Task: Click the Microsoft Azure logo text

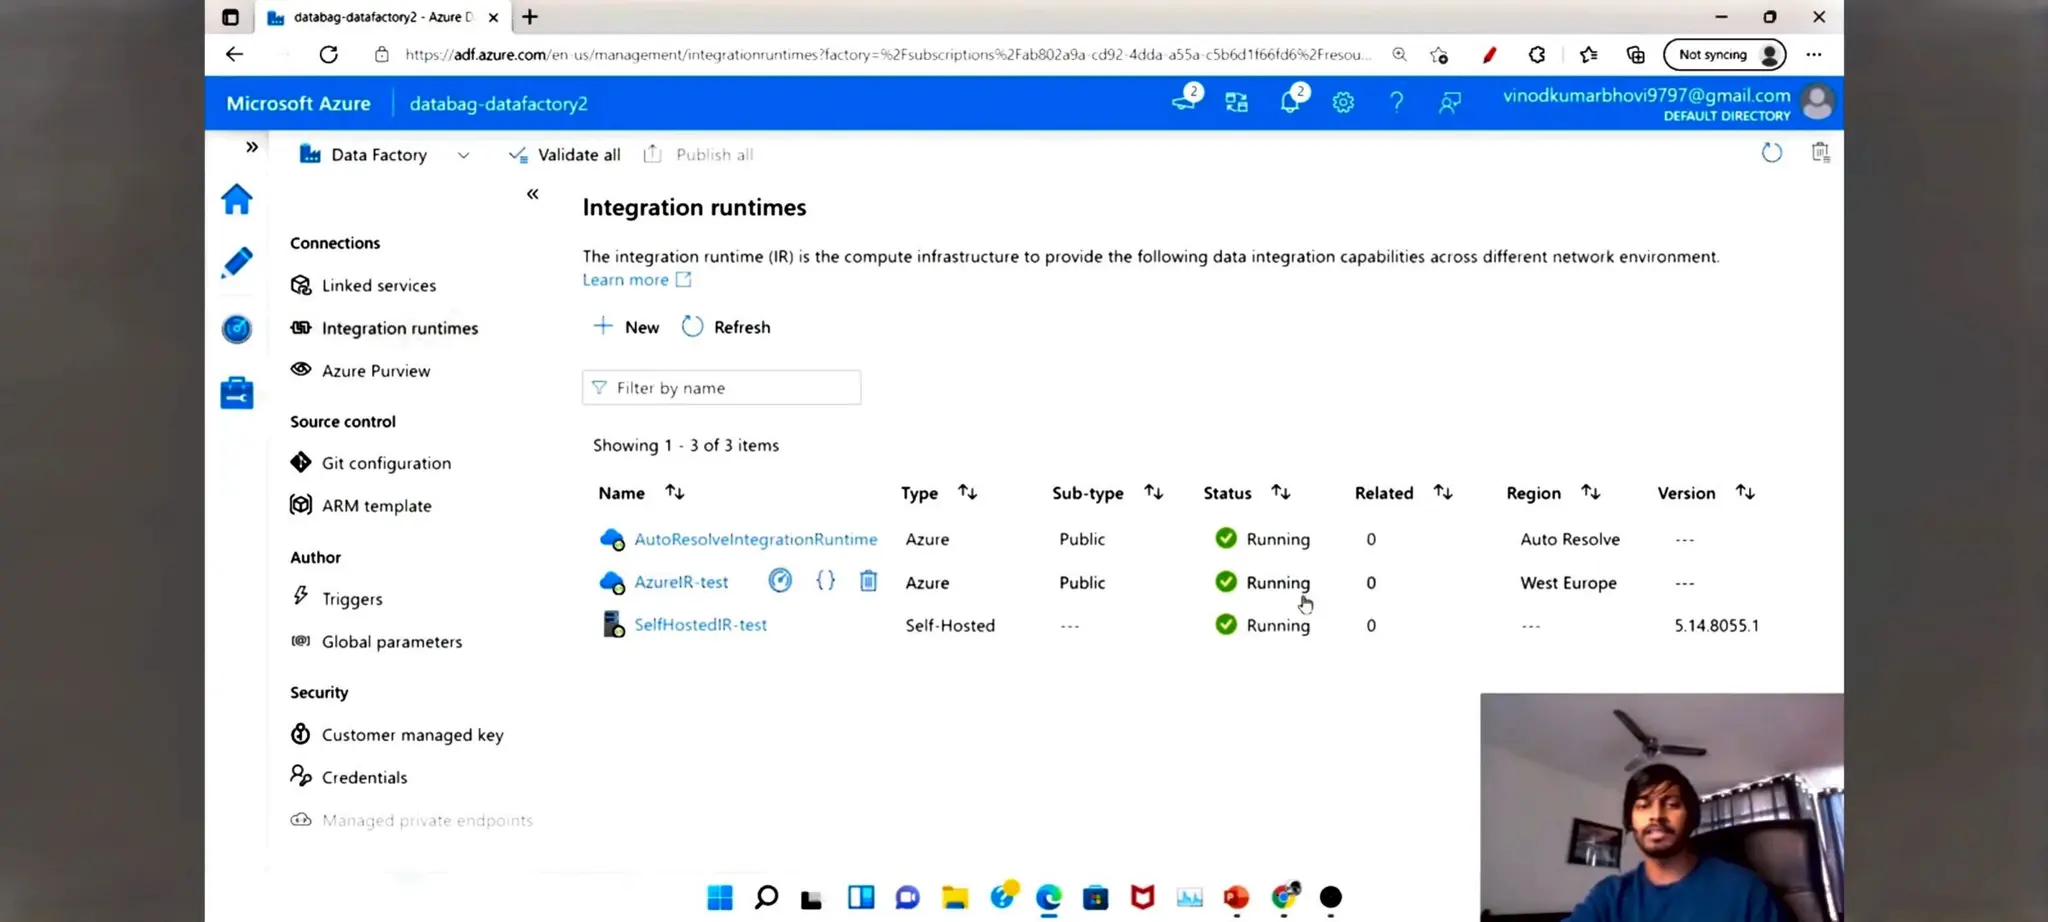Action: coord(298,103)
